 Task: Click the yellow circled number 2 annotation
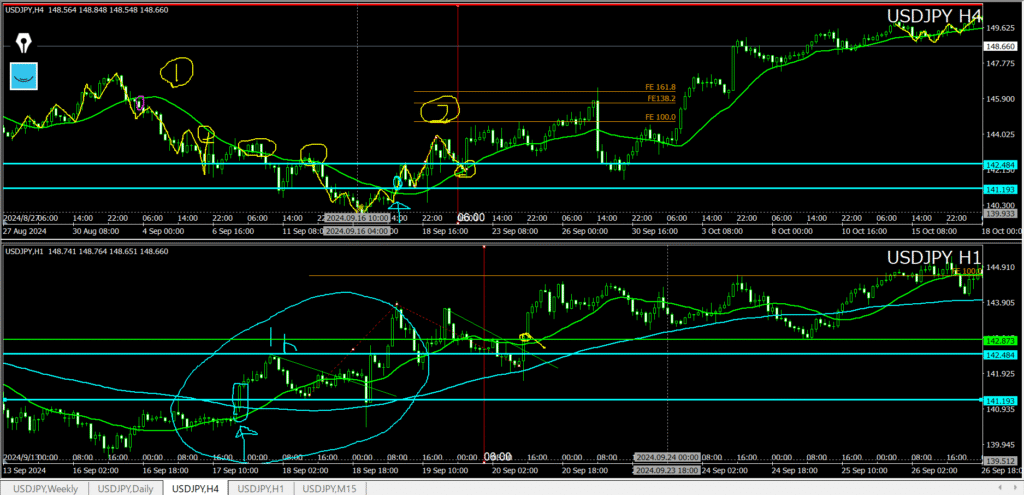point(439,109)
